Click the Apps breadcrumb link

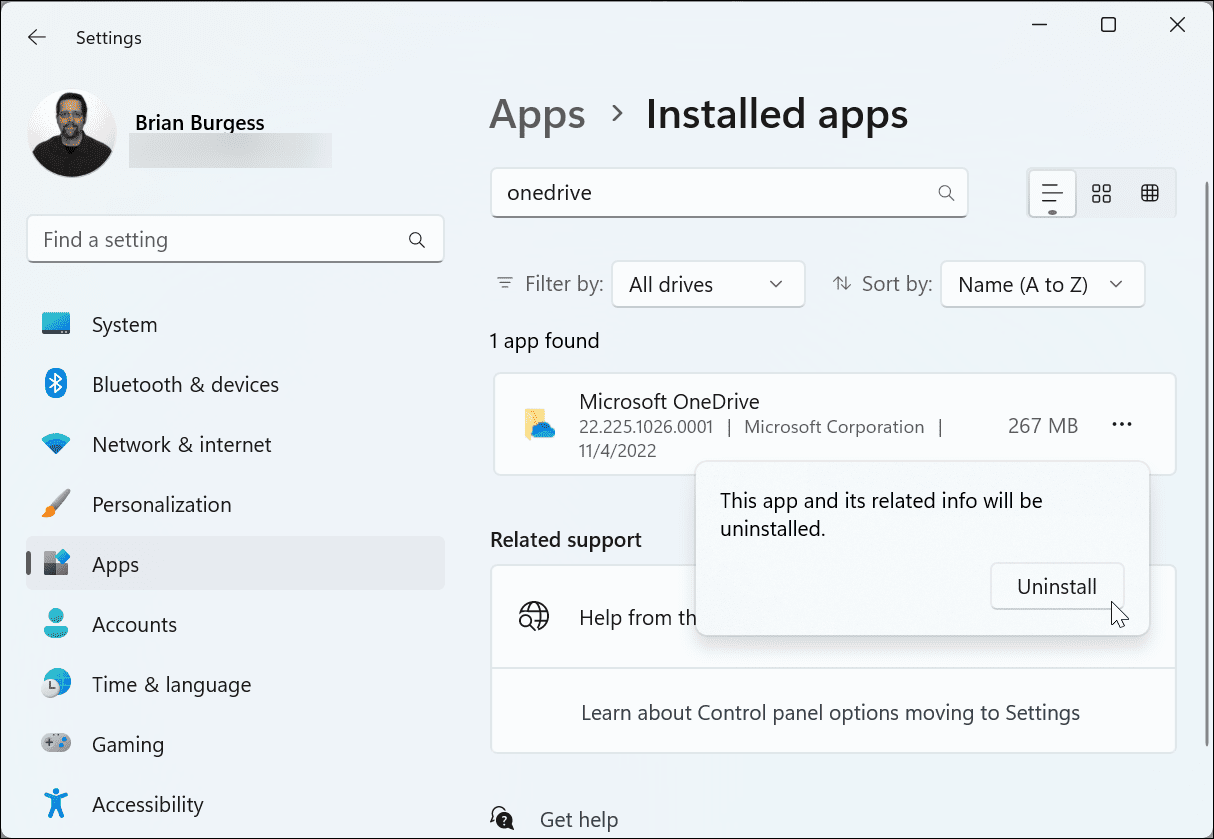(x=537, y=114)
